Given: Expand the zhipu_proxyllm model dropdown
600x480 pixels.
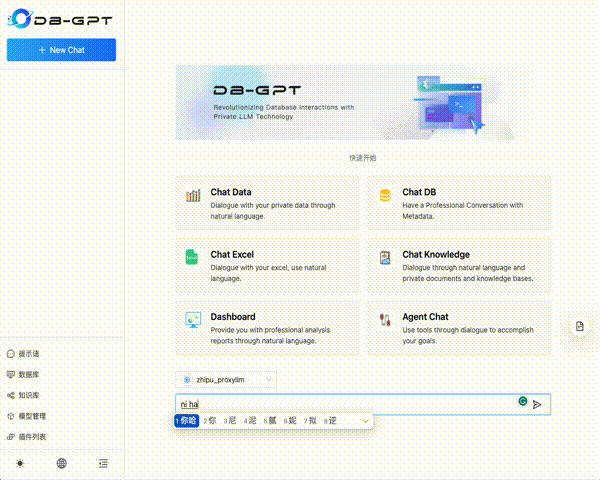Looking at the screenshot, I should [x=226, y=380].
